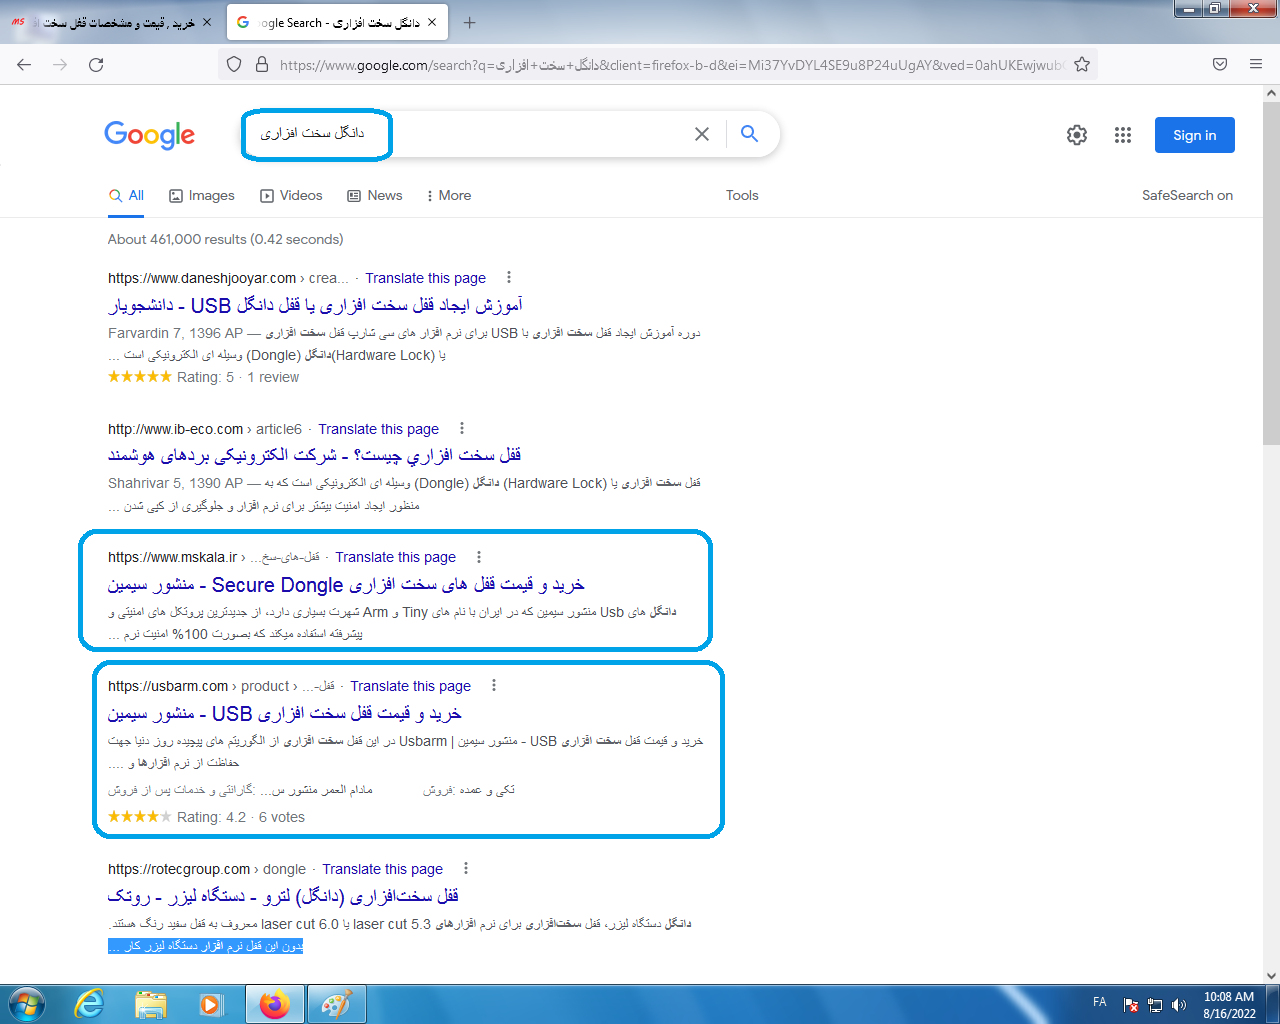This screenshot has width=1280, height=1024.
Task: Open options menu for ib-eco result
Action: coord(462,428)
